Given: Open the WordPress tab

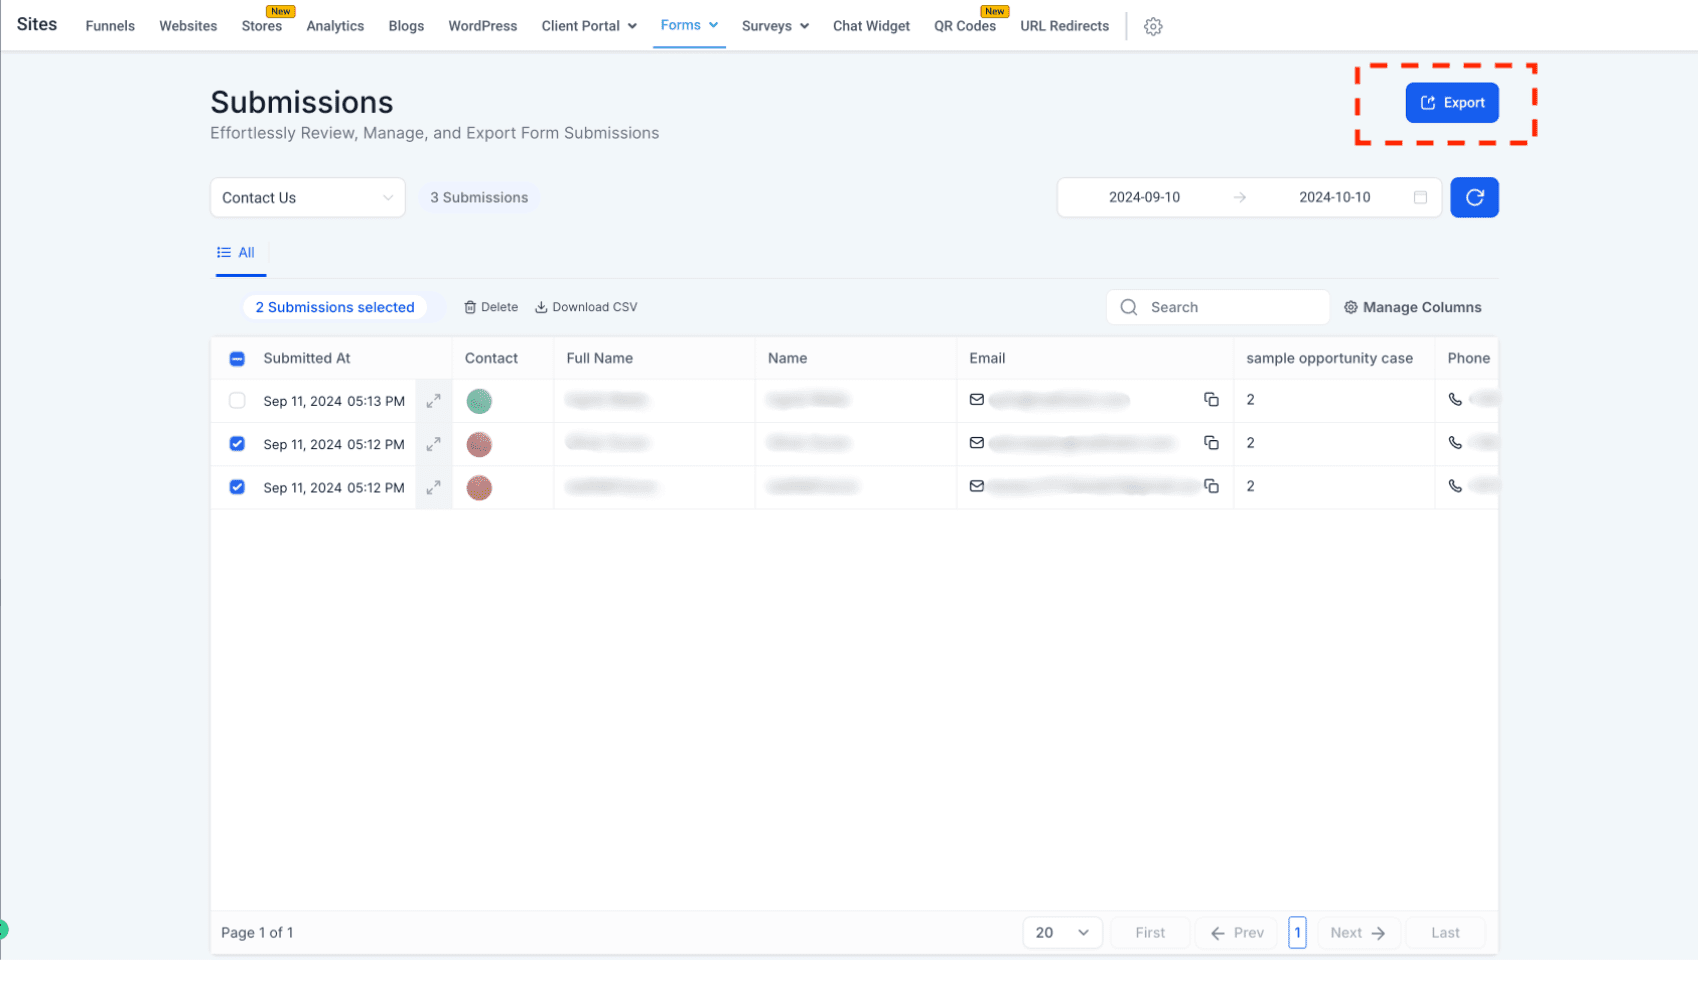Looking at the screenshot, I should pos(482,26).
